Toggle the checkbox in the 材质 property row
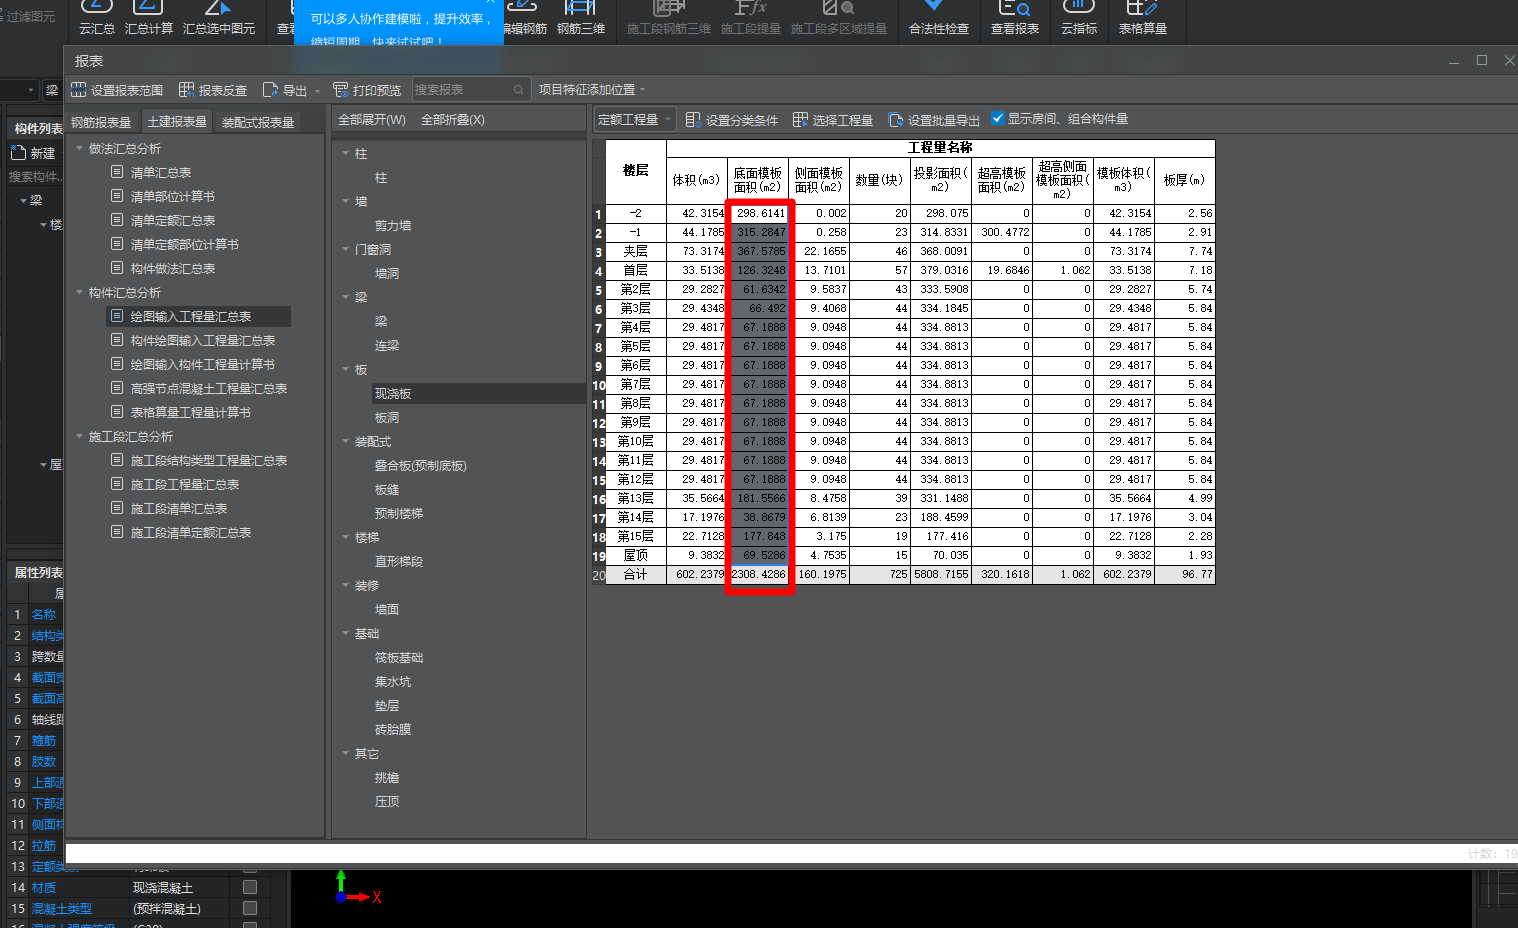 [x=250, y=887]
